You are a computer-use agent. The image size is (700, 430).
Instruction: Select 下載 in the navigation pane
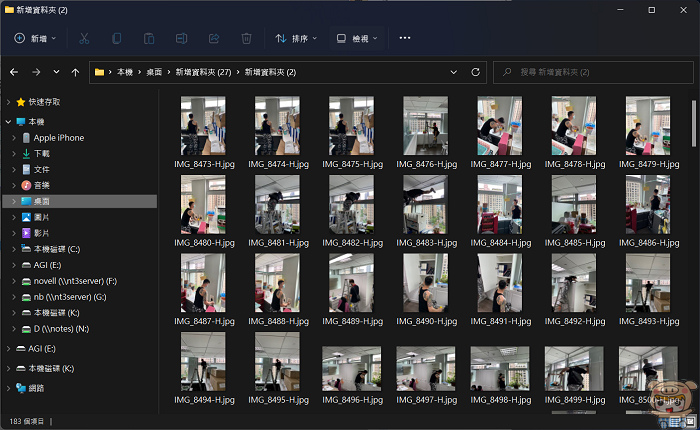tap(42, 154)
